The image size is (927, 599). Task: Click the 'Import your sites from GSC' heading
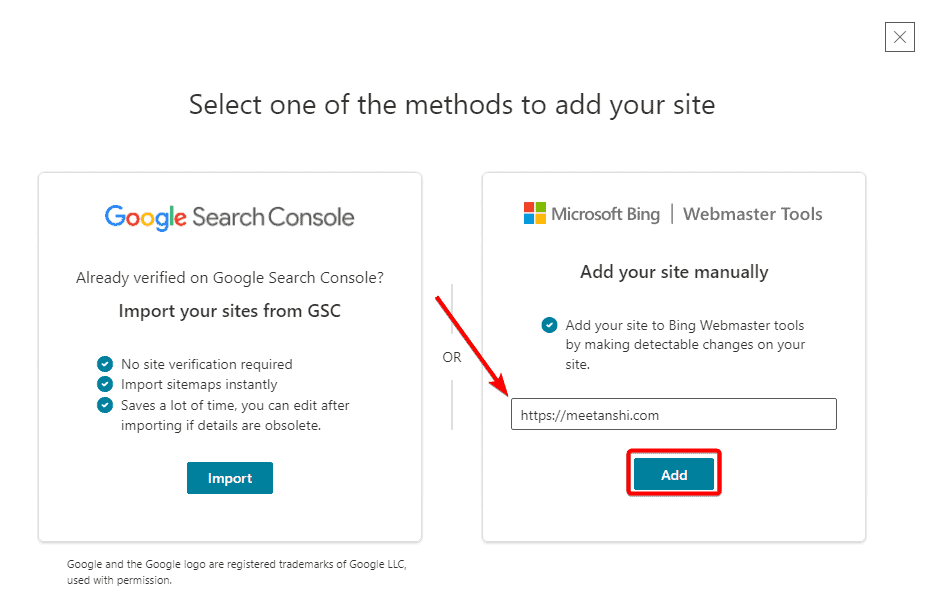229,310
